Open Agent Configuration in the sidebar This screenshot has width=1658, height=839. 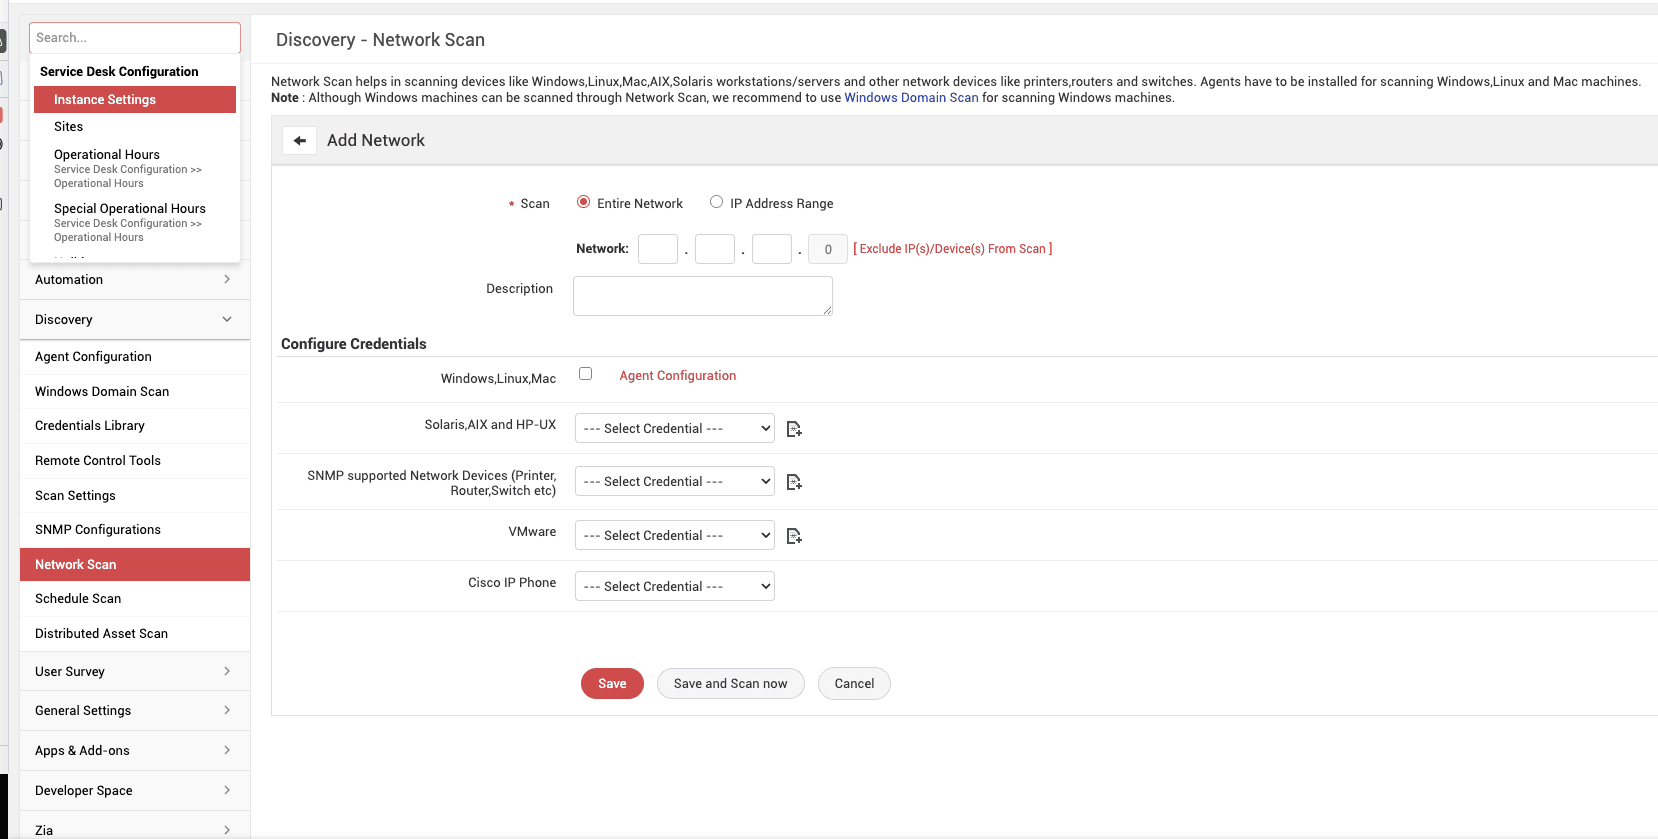click(135, 357)
